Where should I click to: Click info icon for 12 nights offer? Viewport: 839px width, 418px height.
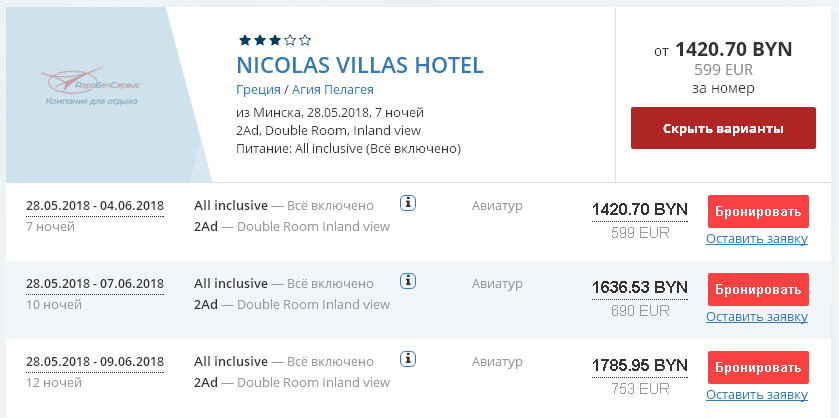pyautogui.click(x=408, y=359)
